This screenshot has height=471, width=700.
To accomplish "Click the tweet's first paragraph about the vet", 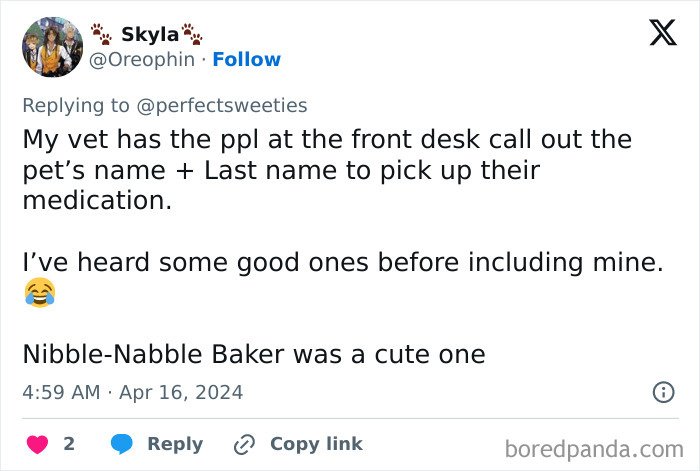I will tap(325, 170).
